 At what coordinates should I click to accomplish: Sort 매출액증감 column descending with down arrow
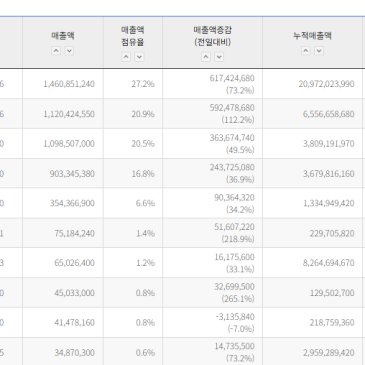219,57
